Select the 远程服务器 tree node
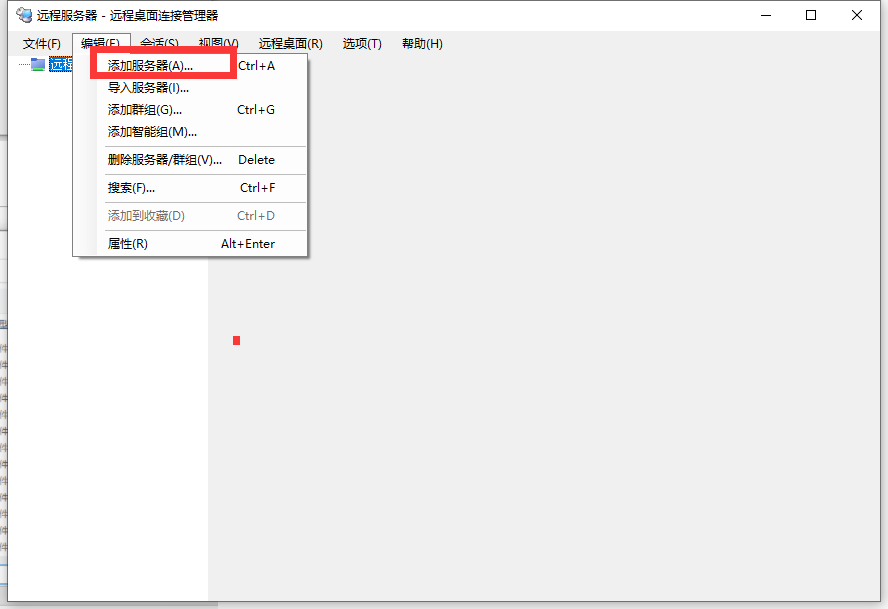This screenshot has width=888, height=609. (61, 63)
